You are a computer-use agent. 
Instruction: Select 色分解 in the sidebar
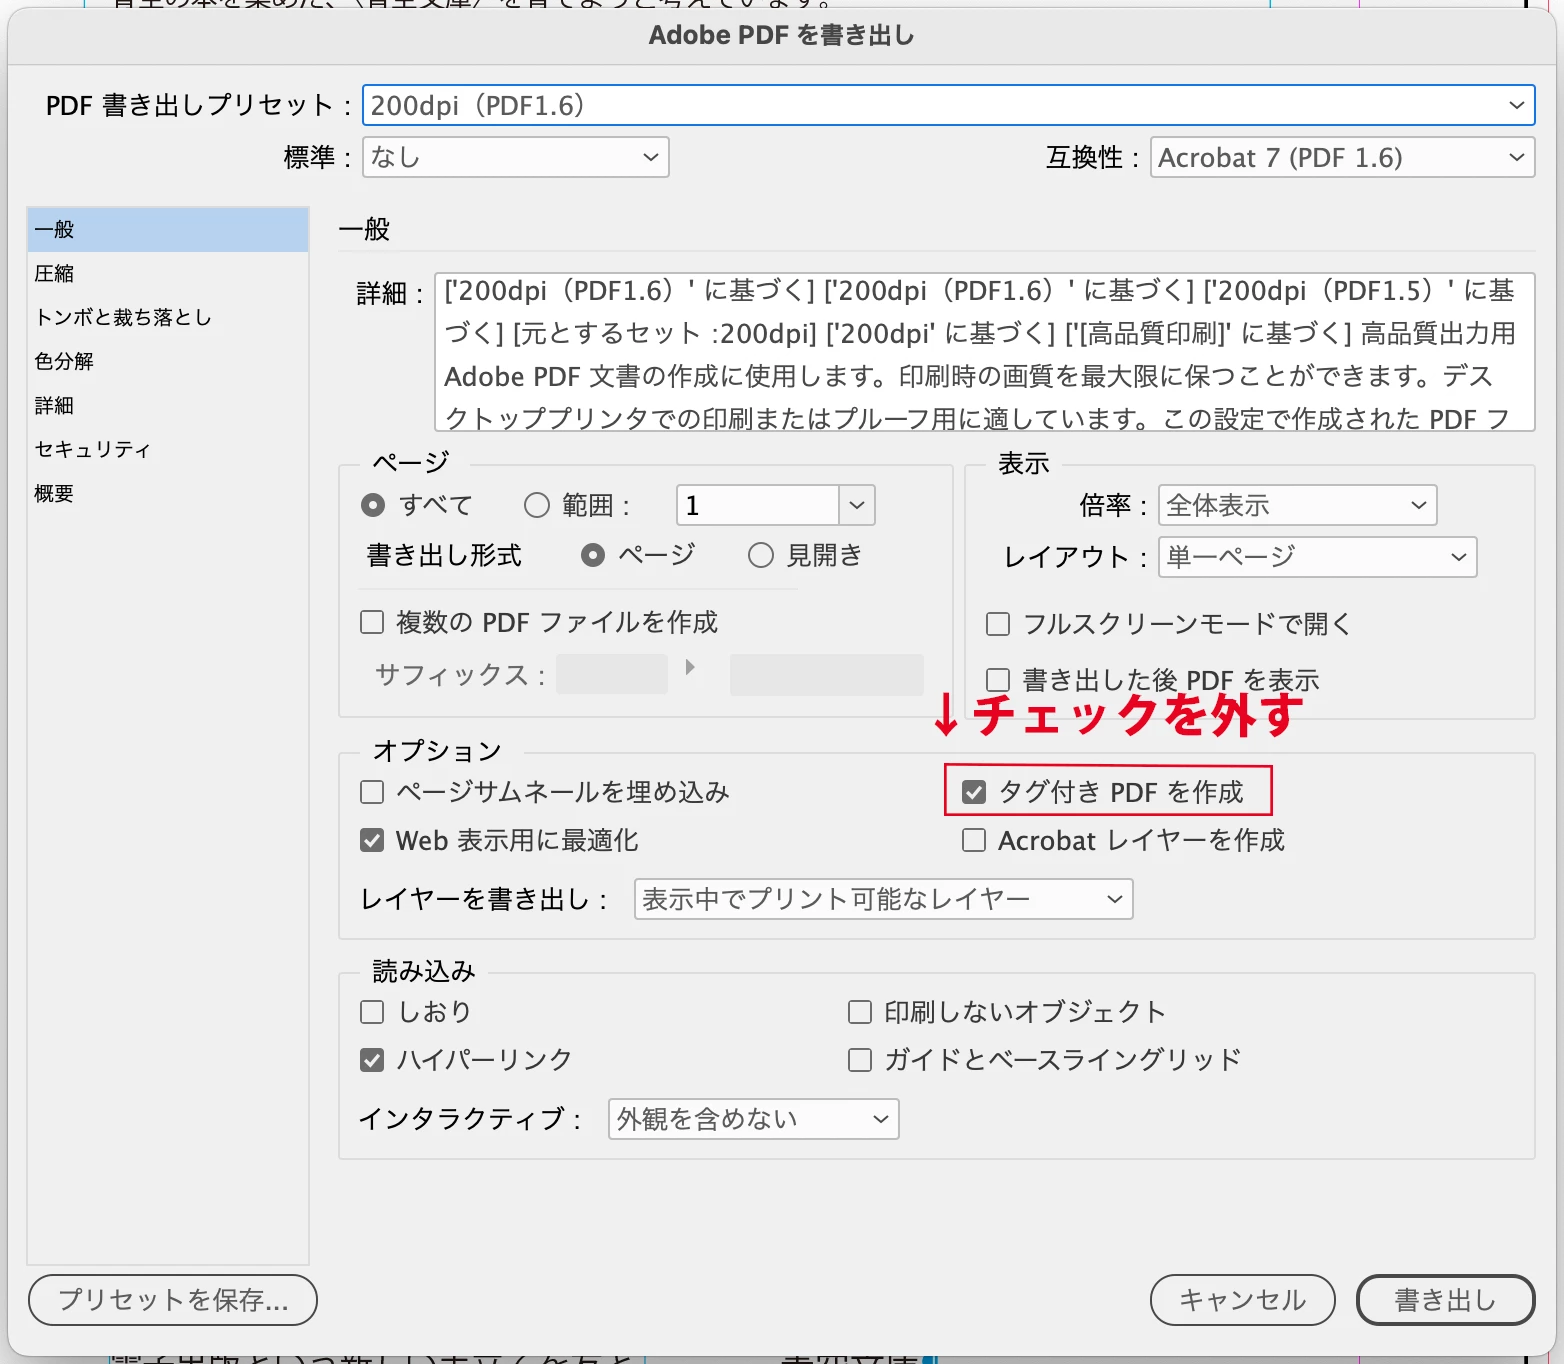pos(168,361)
